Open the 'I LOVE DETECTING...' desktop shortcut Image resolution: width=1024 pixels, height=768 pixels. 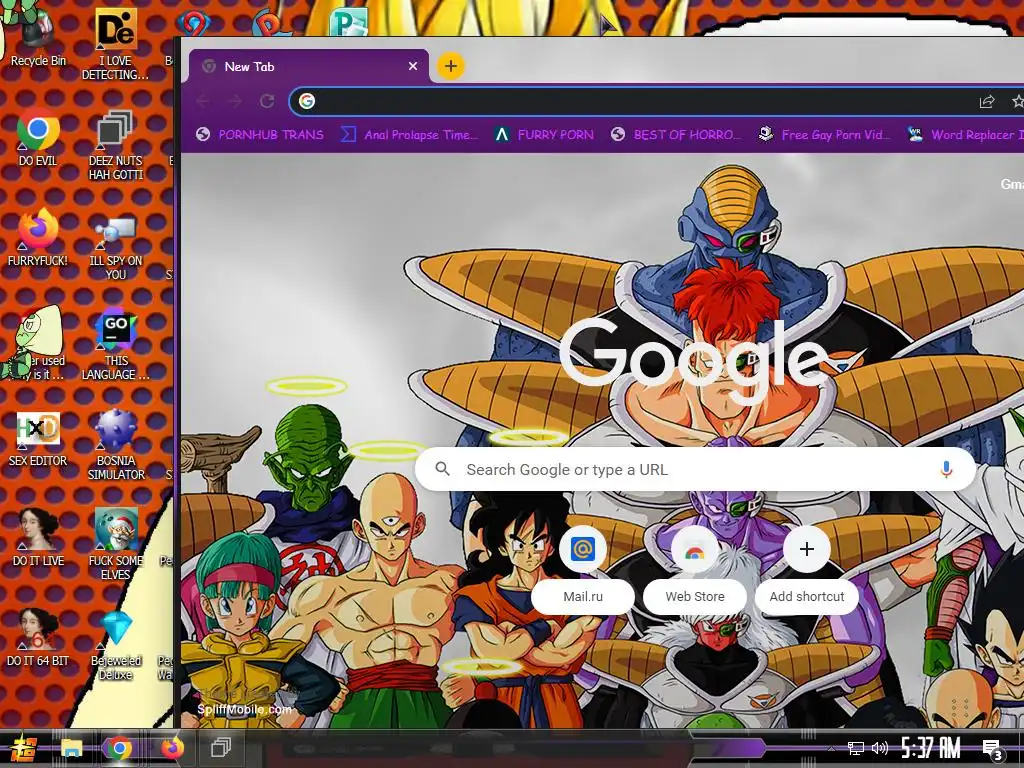(x=116, y=42)
